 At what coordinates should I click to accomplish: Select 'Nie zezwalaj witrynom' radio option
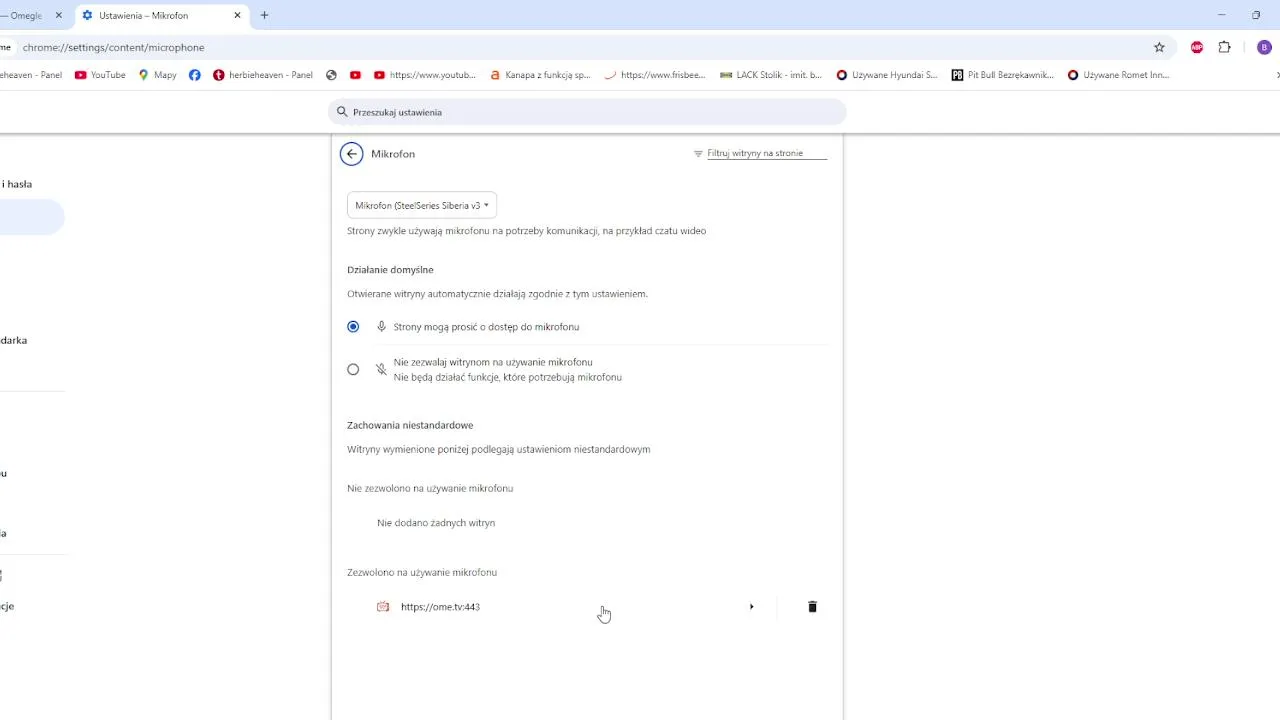353,369
